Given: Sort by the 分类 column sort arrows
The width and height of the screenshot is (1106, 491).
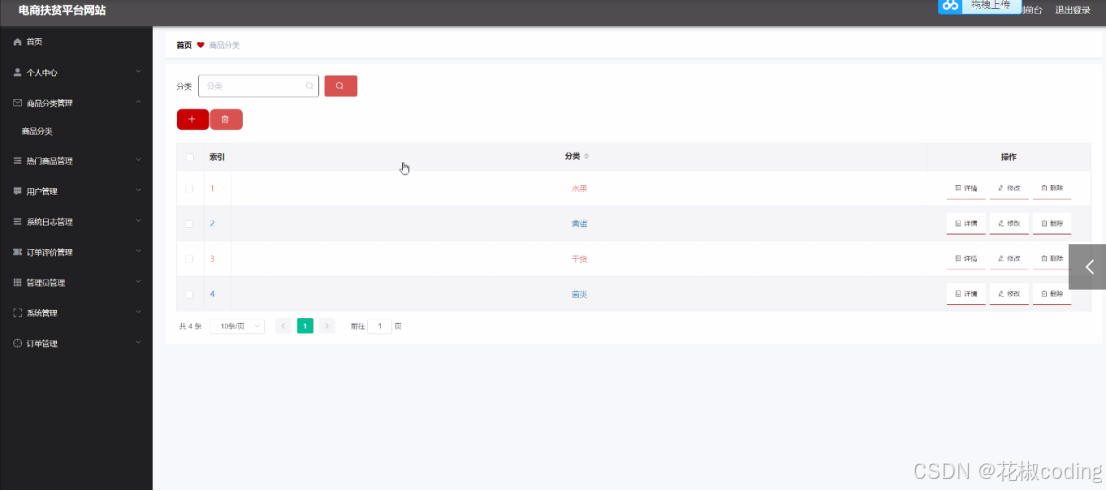Looking at the screenshot, I should [586, 157].
